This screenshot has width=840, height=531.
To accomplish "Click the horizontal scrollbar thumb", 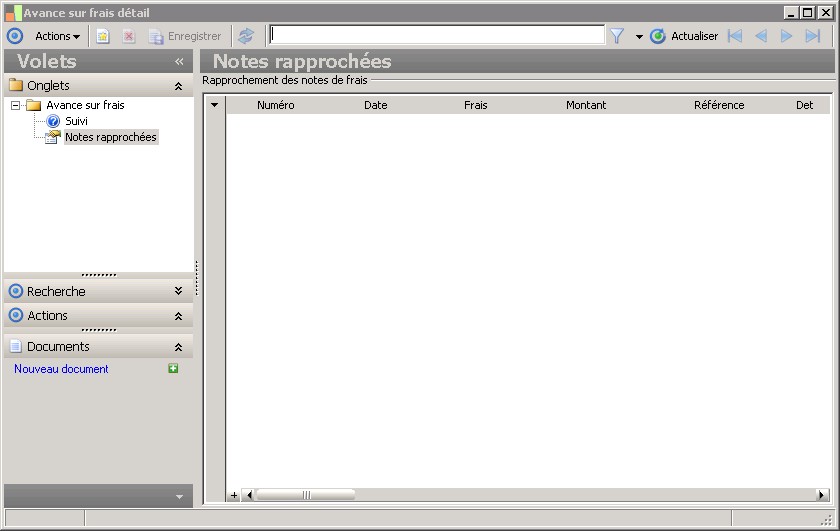I will pyautogui.click(x=306, y=495).
